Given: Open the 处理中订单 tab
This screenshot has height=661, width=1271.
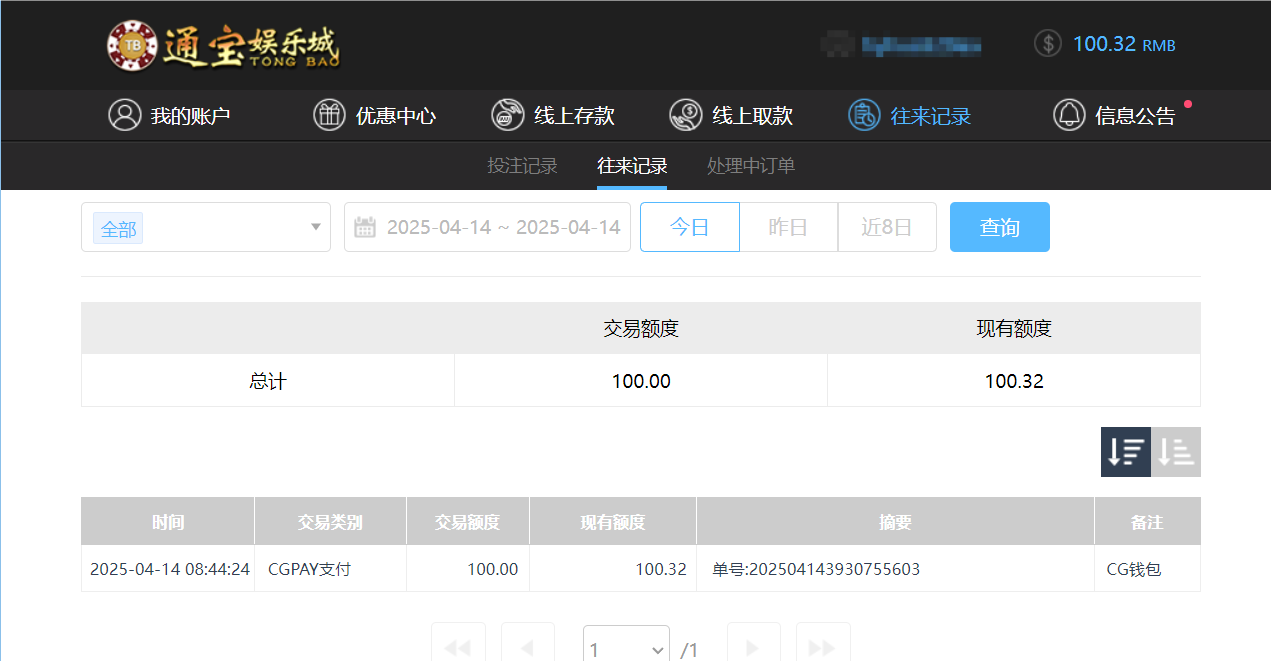Looking at the screenshot, I should (x=750, y=165).
